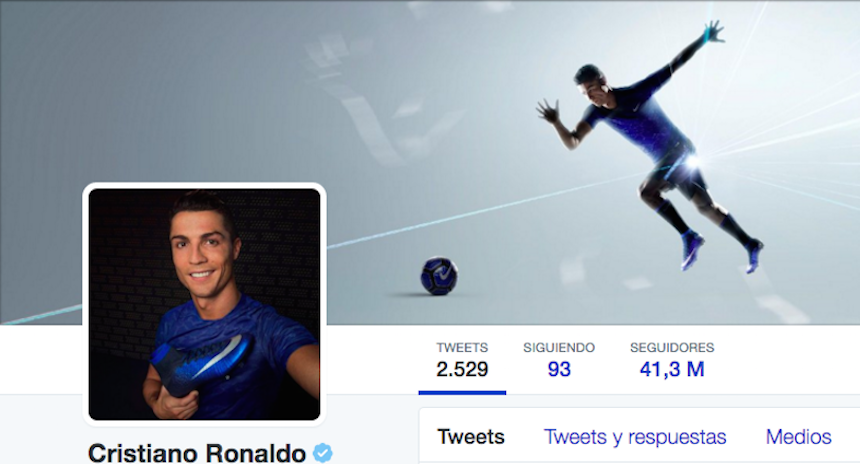Click the jumping player in header banner

tap(650, 146)
